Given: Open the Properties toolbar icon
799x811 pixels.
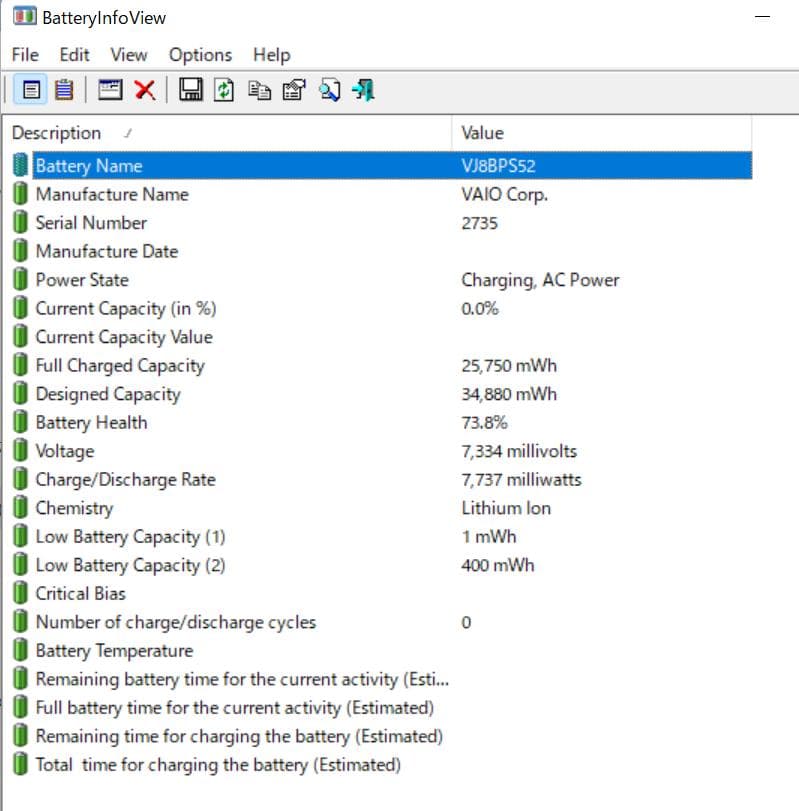Looking at the screenshot, I should (294, 90).
